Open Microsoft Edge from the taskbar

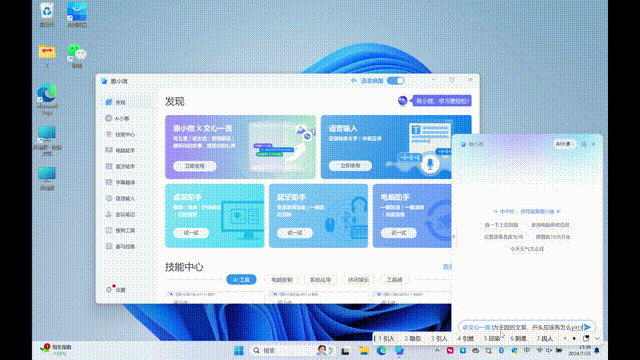coord(382,350)
